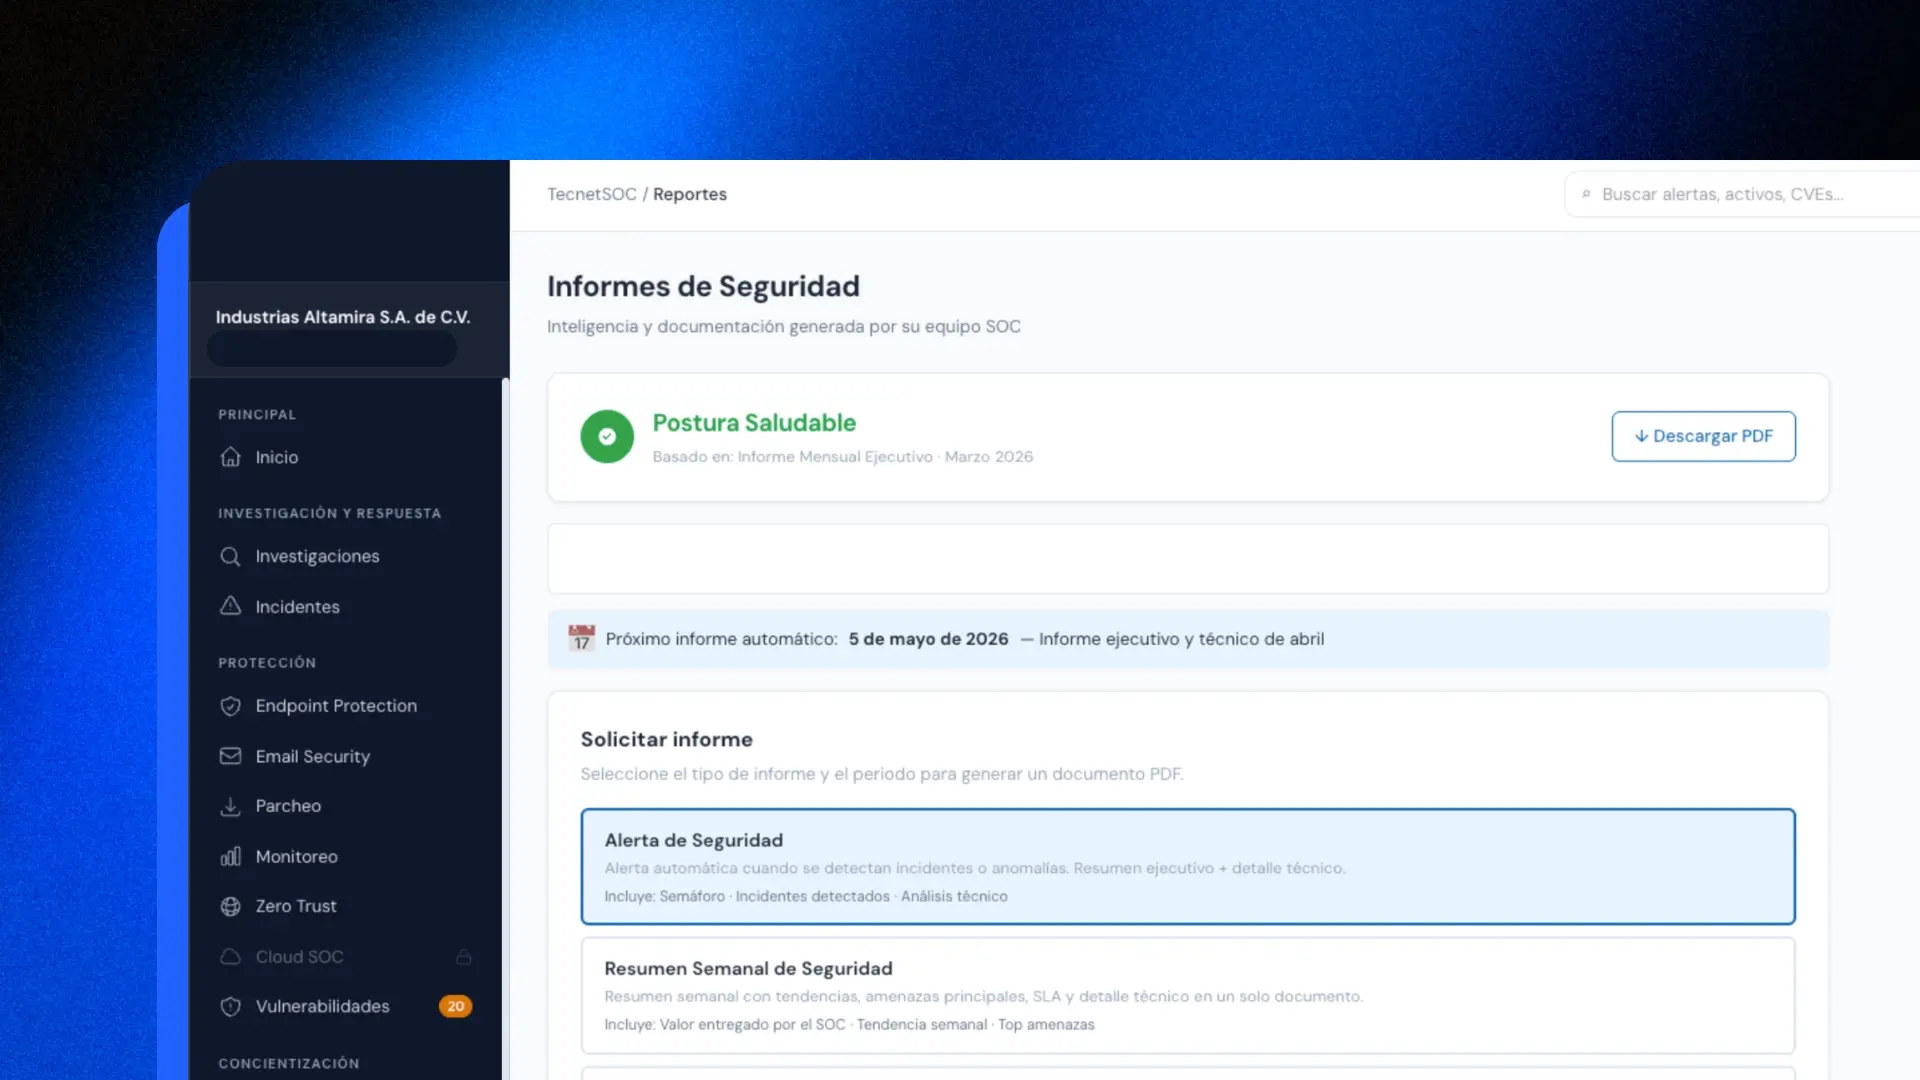Click the 20 badge on Vulnerabilidades

[x=456, y=1006]
